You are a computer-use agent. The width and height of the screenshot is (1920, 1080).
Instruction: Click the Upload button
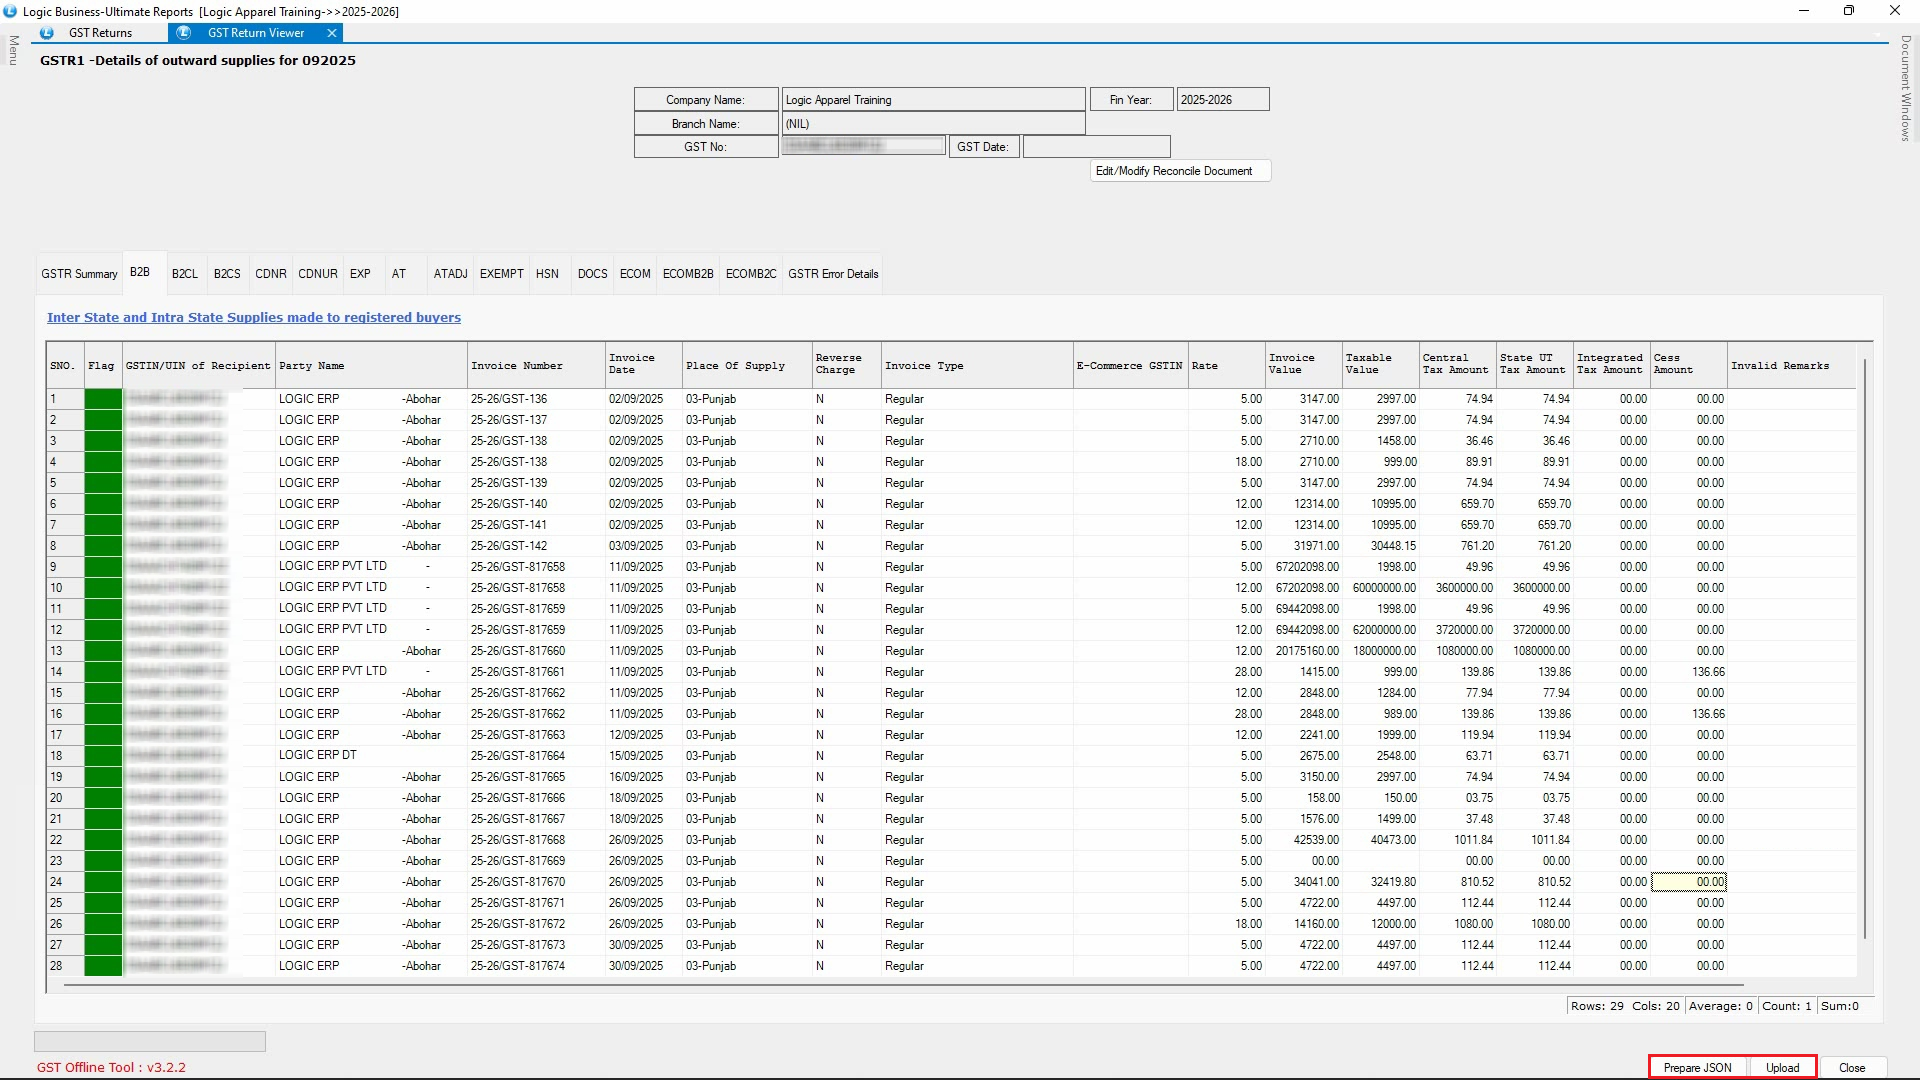pos(1782,1068)
